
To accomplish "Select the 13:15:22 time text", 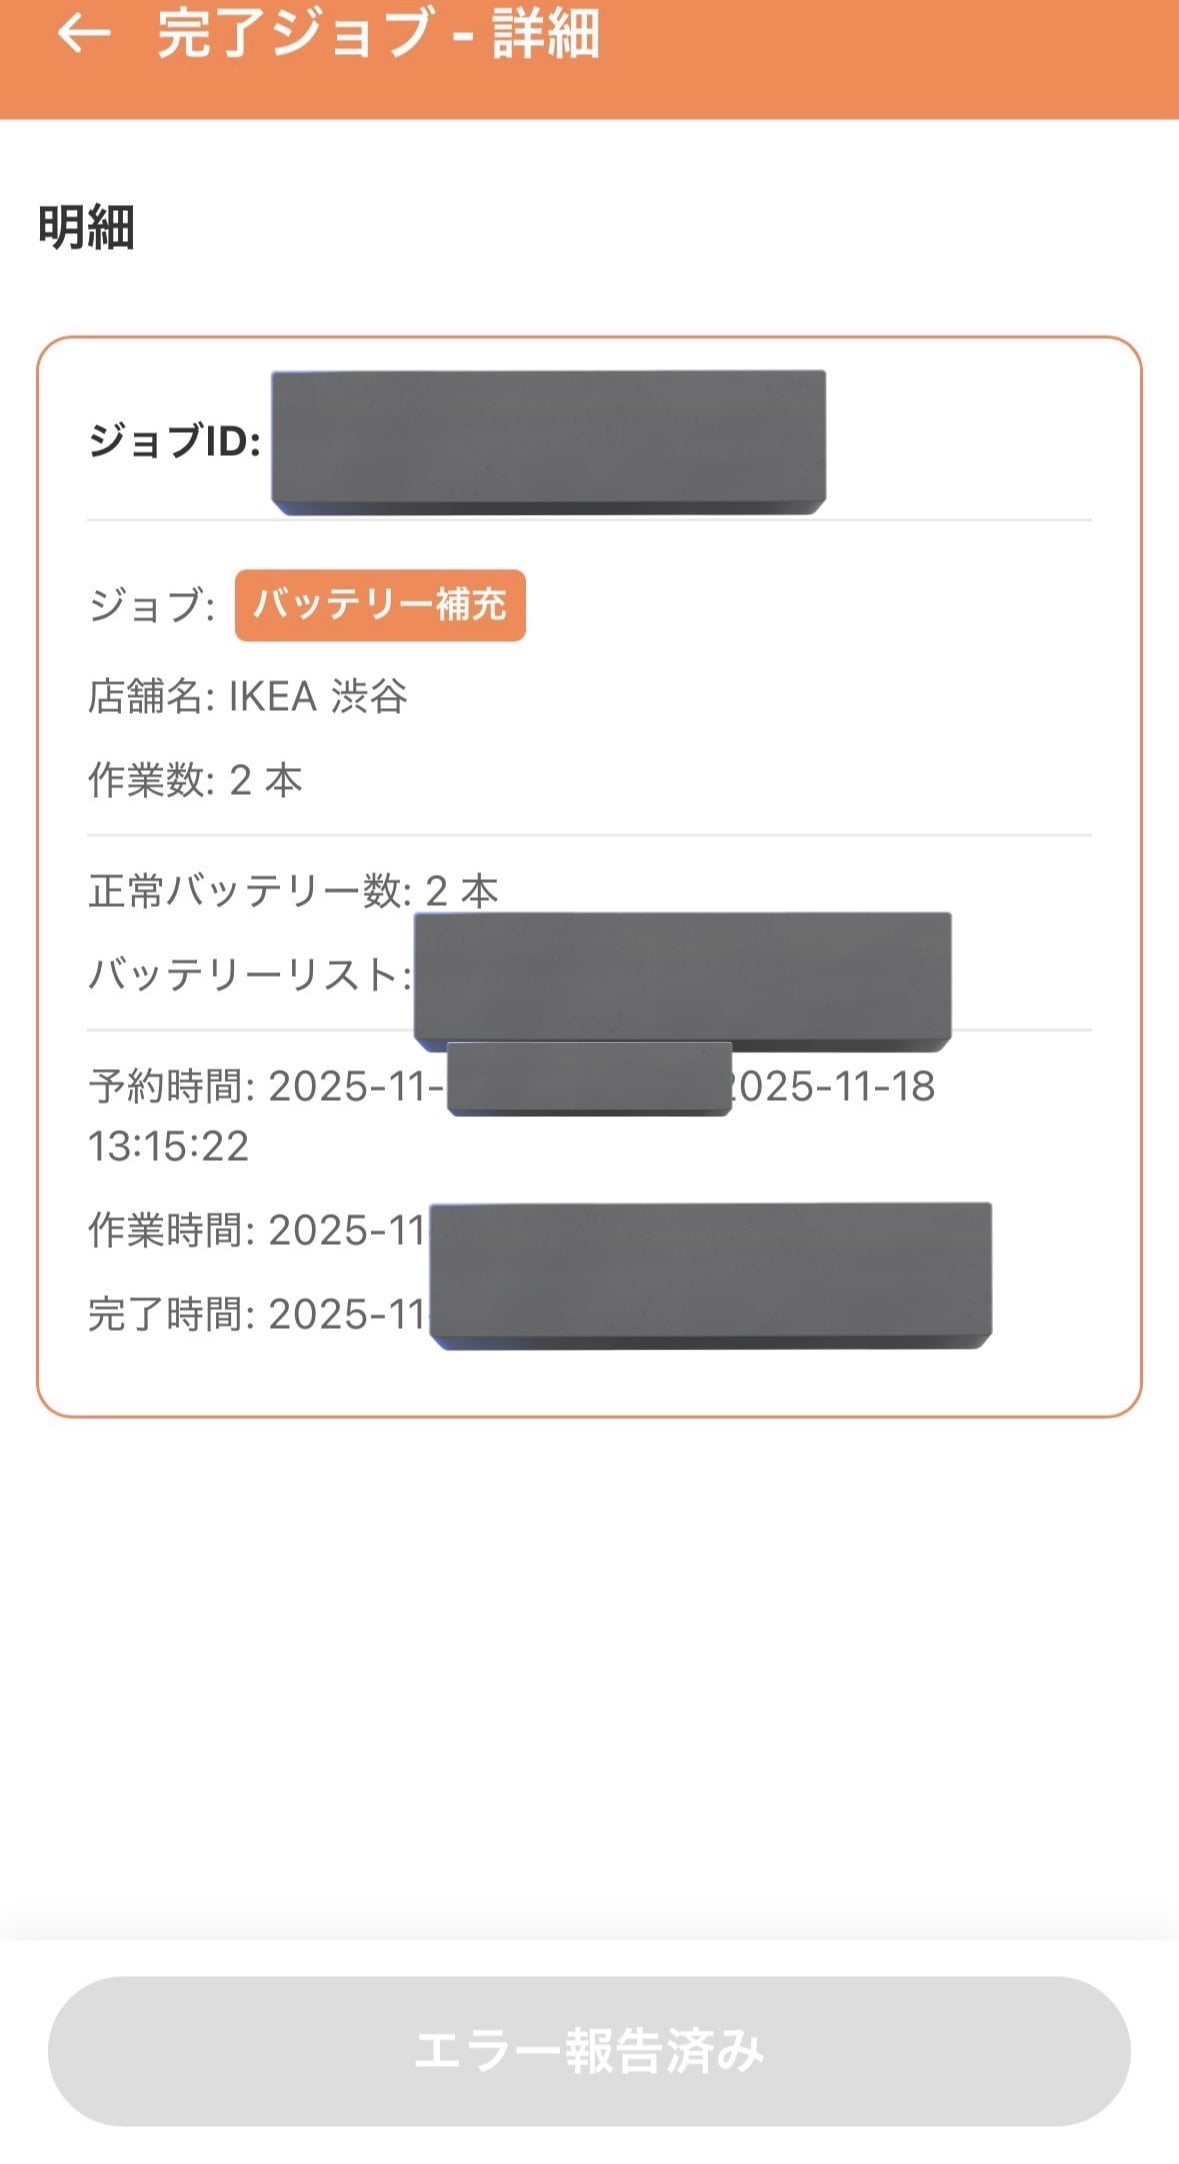I will pyautogui.click(x=168, y=1147).
